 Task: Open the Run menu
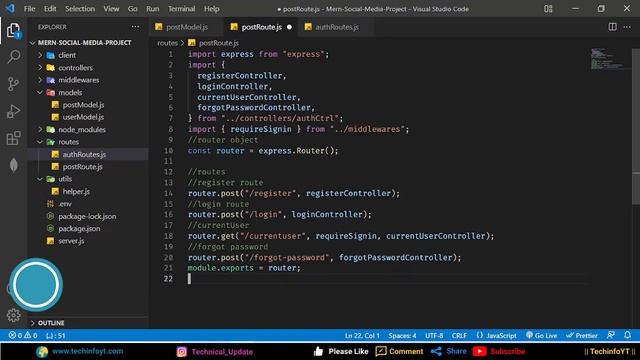pos(153,9)
